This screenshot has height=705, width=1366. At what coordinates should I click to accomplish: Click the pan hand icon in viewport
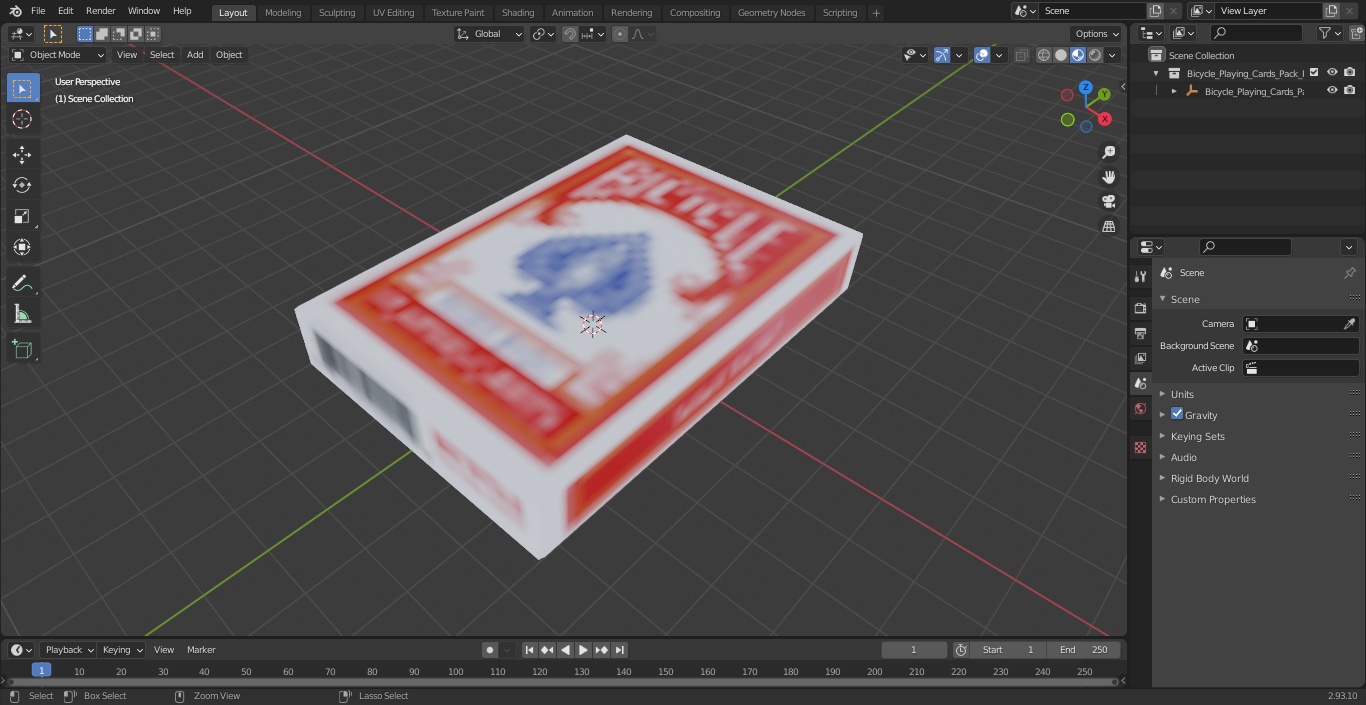pyautogui.click(x=1108, y=177)
